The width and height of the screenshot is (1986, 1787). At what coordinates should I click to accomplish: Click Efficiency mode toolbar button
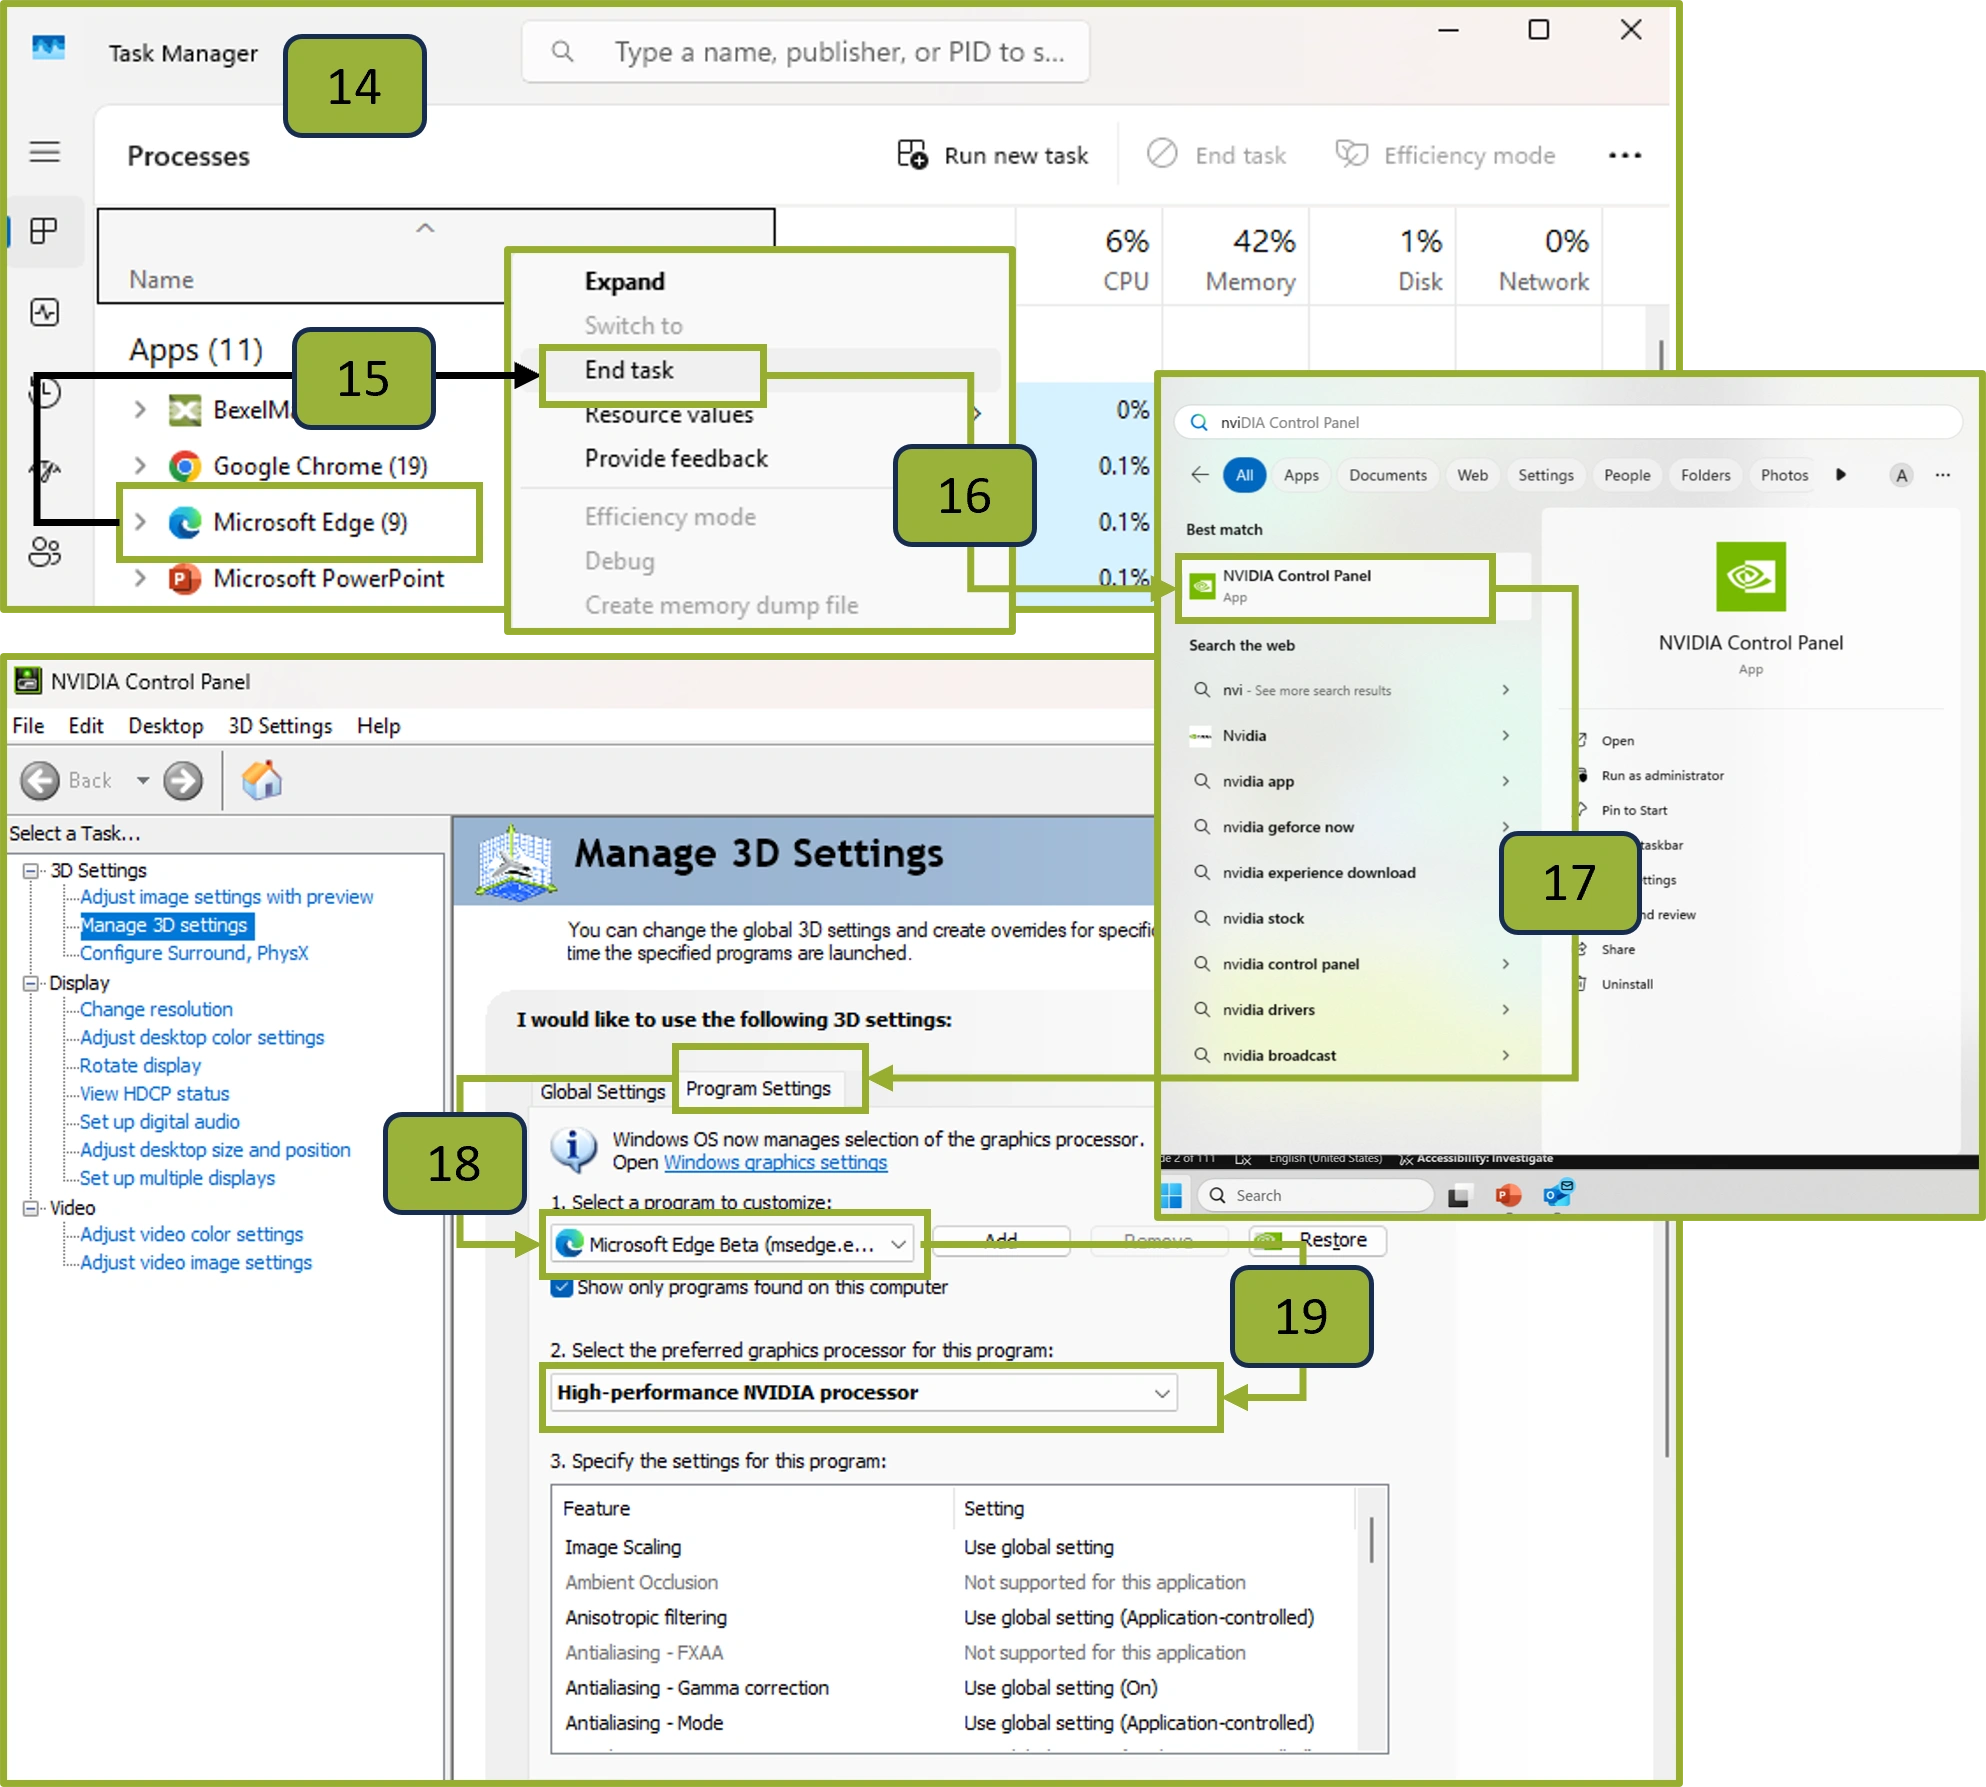click(x=1445, y=155)
